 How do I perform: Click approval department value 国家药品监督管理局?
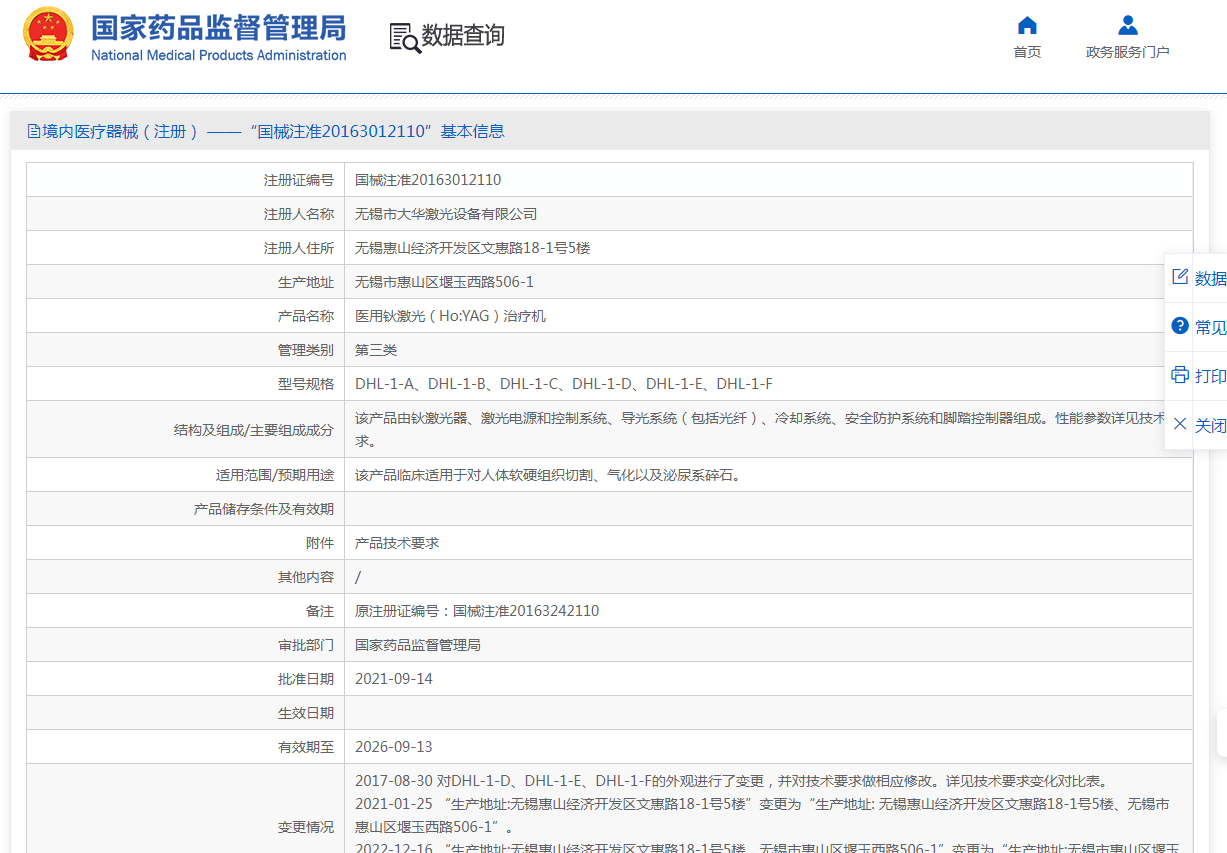click(418, 645)
